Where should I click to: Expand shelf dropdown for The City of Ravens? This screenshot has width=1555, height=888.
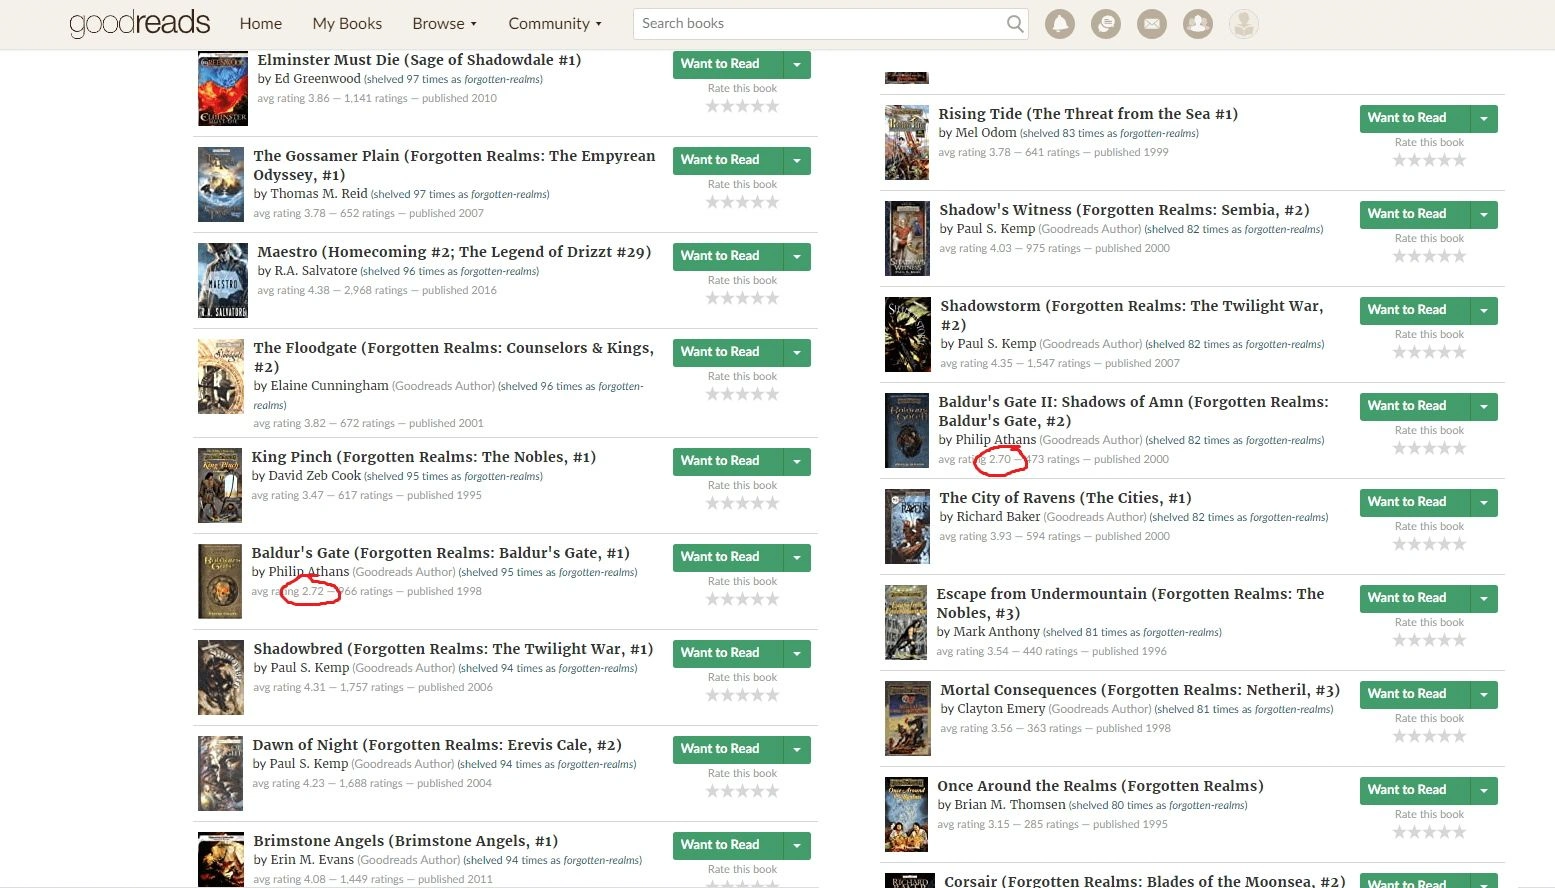click(x=1484, y=502)
